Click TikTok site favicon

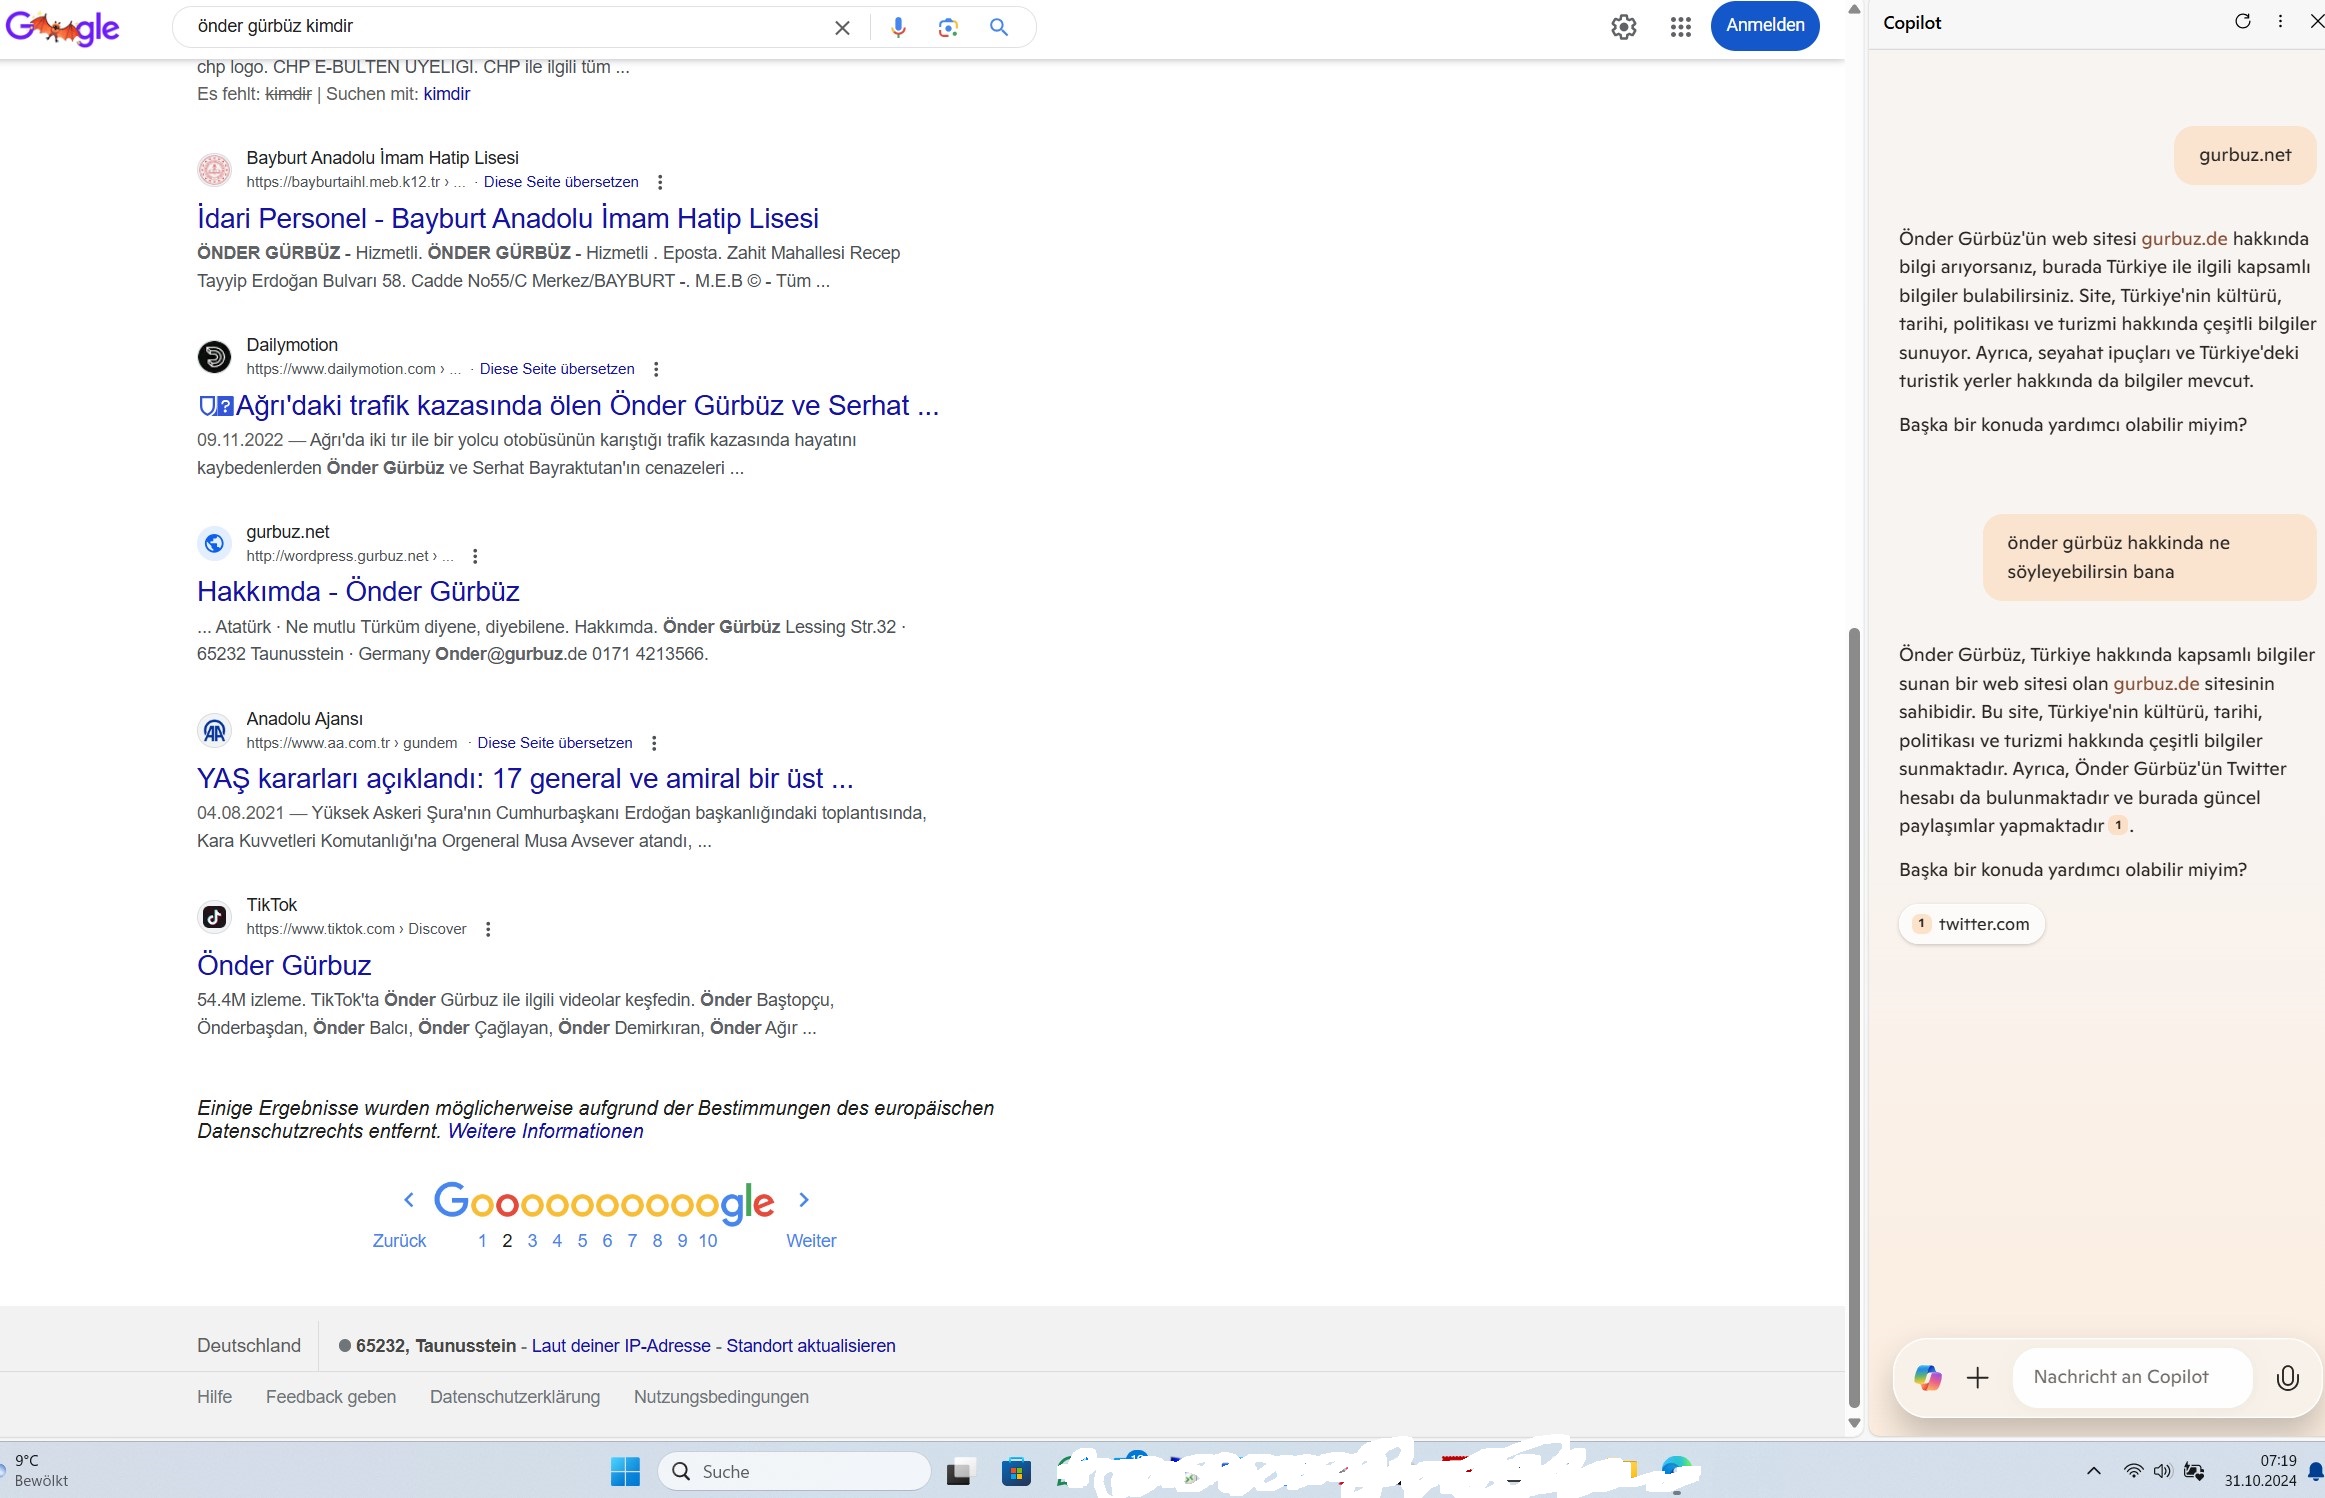214,917
